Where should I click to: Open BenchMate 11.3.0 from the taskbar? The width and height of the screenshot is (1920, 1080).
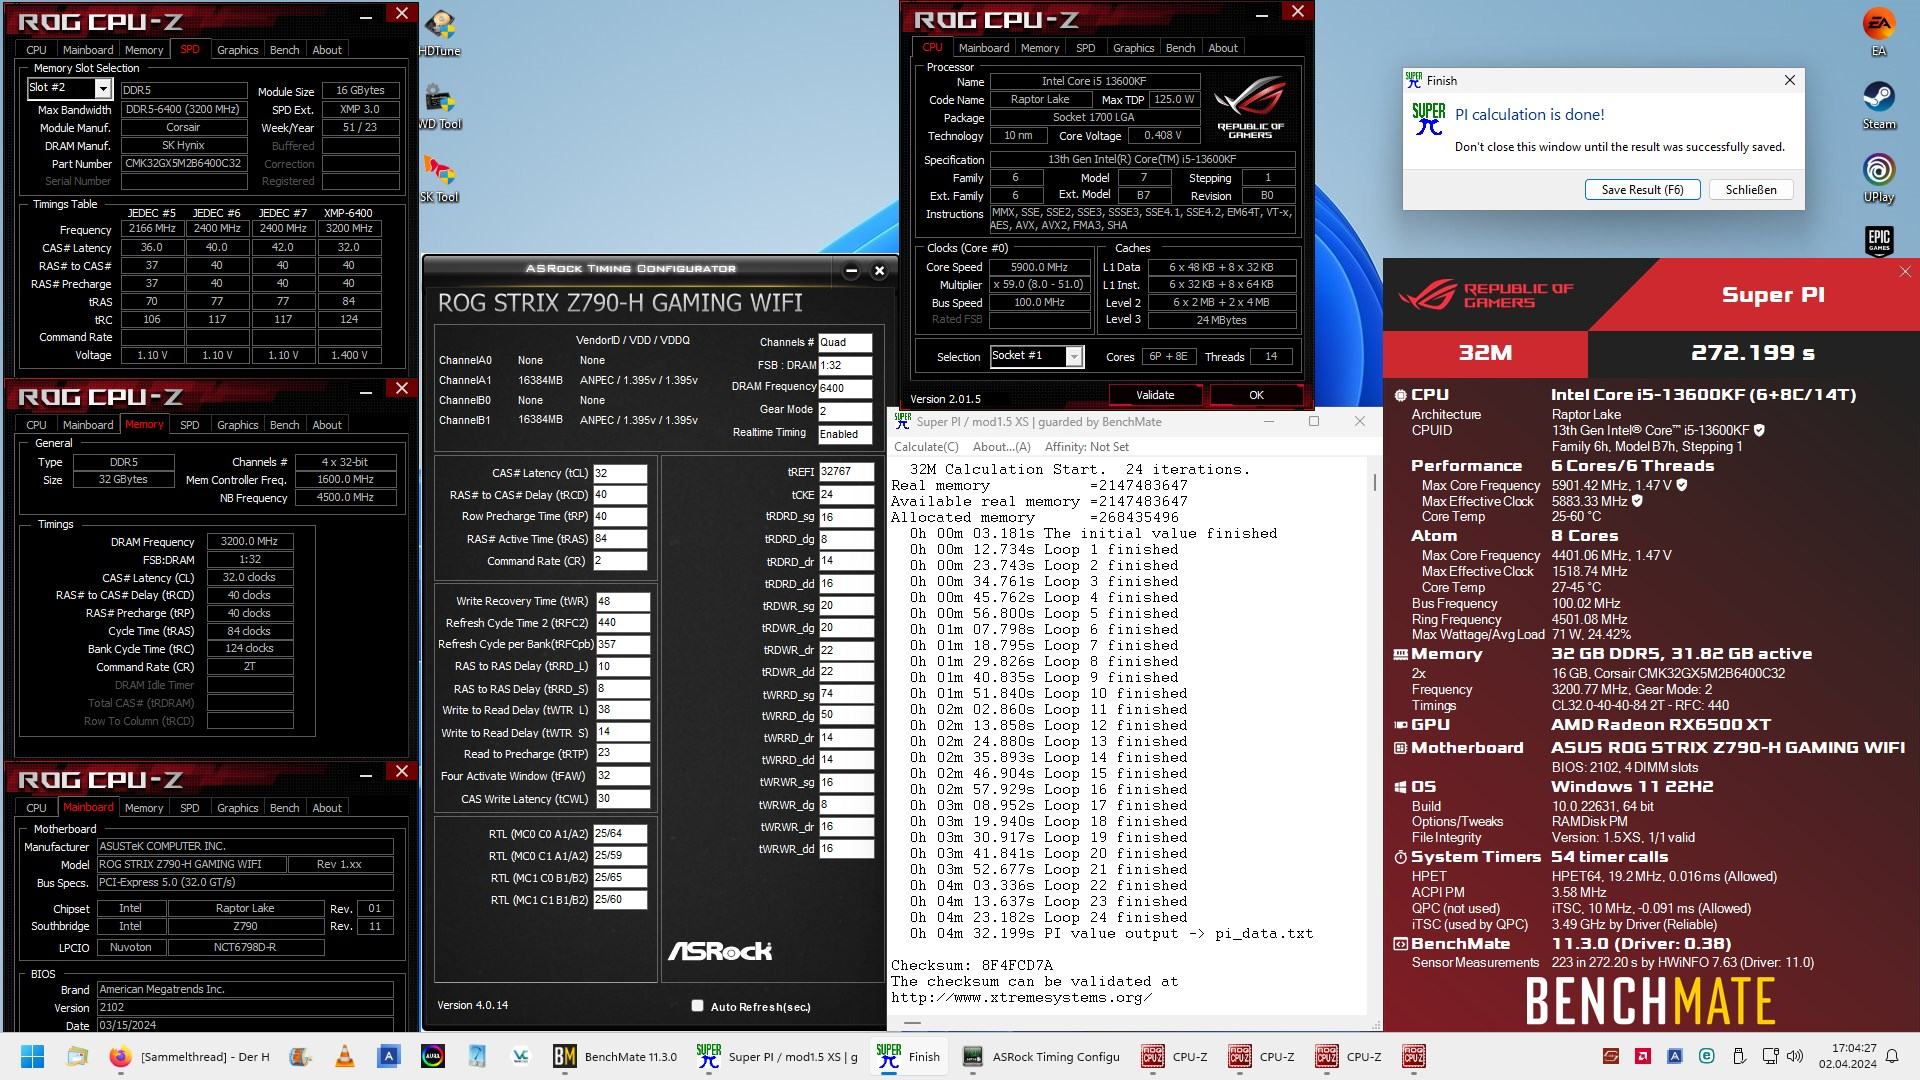click(614, 1056)
